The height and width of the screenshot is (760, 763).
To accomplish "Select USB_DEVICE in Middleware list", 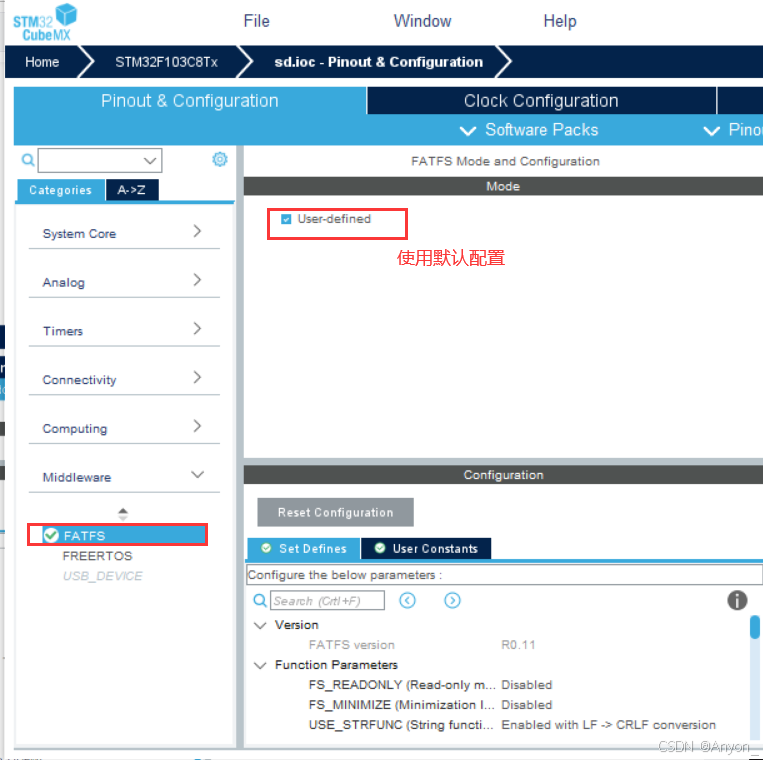I will click(x=102, y=576).
